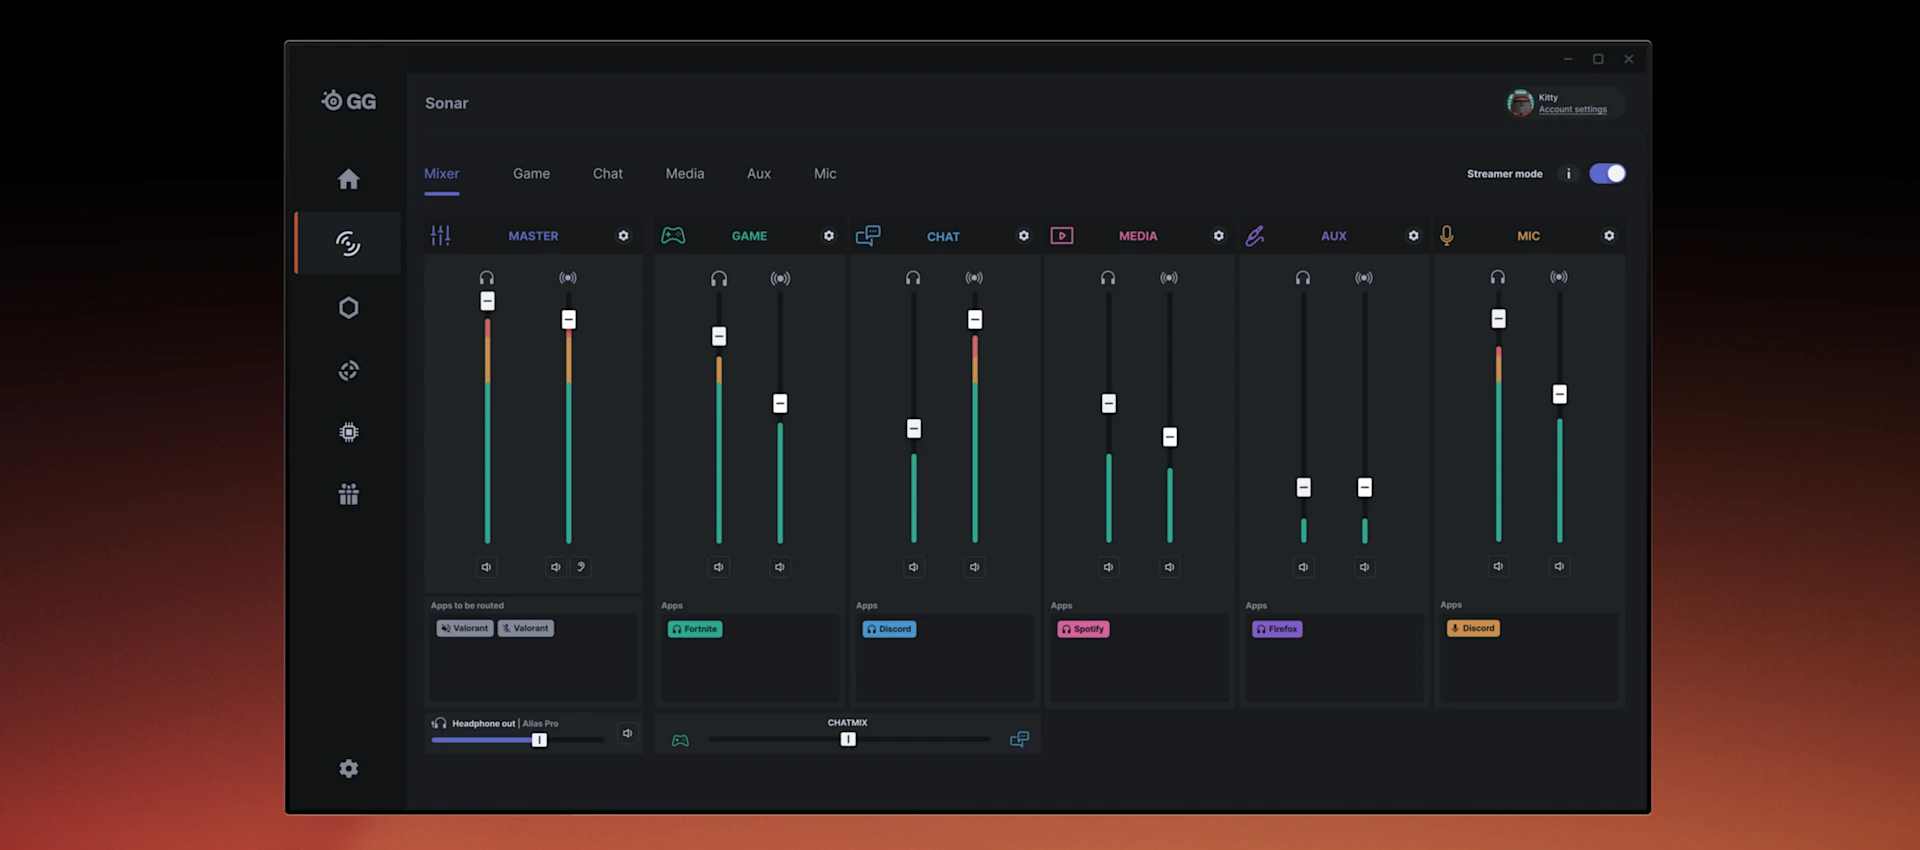The image size is (1920, 850).
Task: Open the MIC channel settings gear
Action: 1608,236
